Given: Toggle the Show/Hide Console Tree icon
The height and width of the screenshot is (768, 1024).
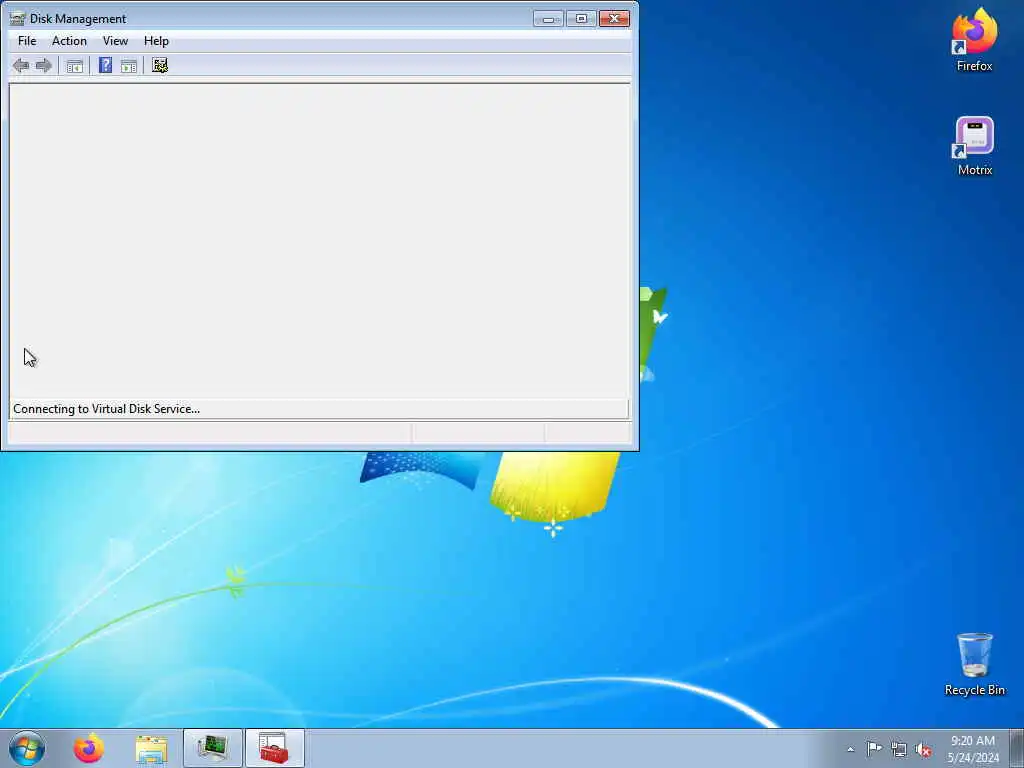Looking at the screenshot, I should pos(74,65).
